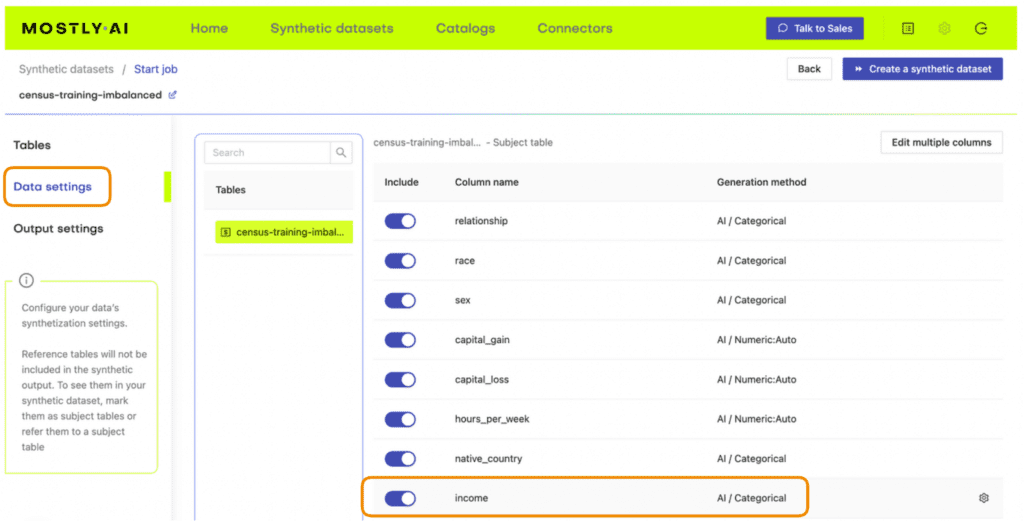Click the logout icon in header
1024x522 pixels.
980,28
